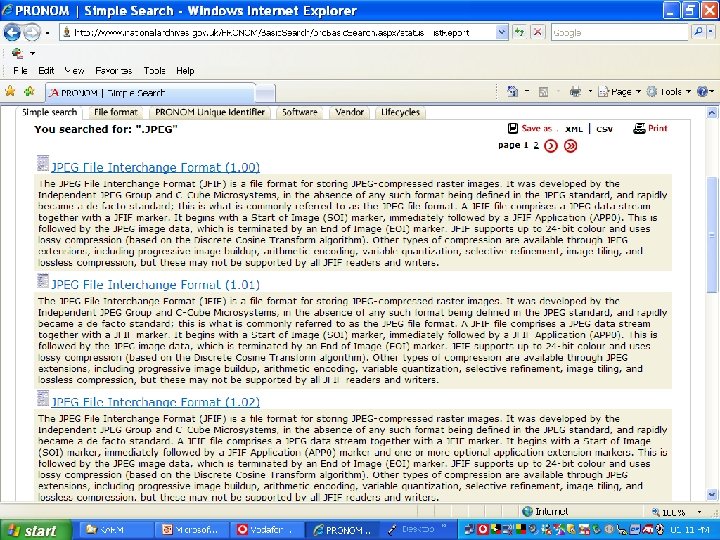Open the Favorites menu
Viewport: 720px width, 540px height.
pos(113,71)
